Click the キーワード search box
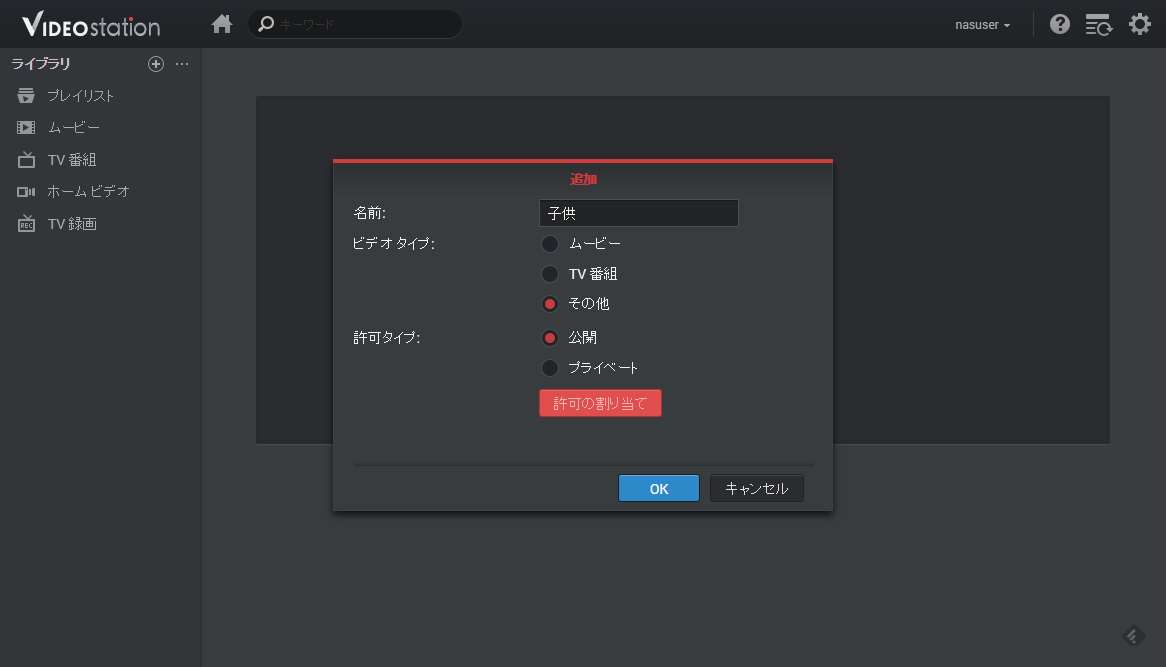1166x667 pixels. (355, 25)
